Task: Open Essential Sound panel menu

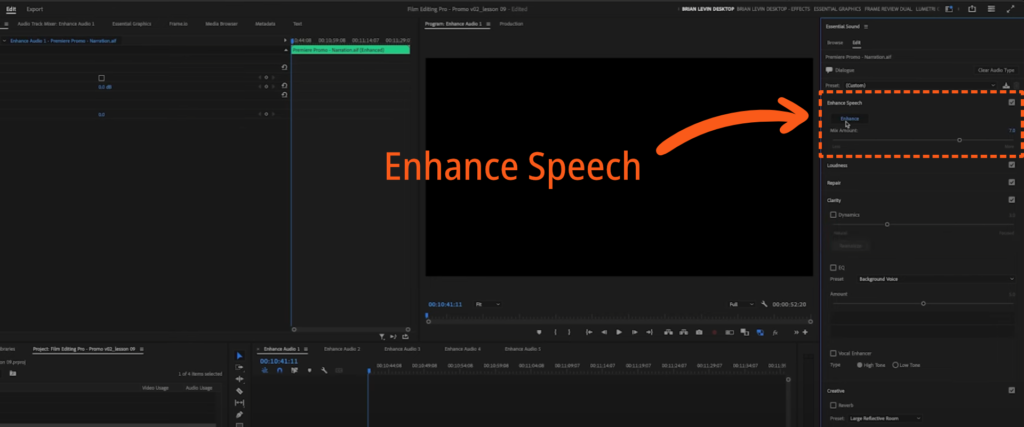Action: [866, 27]
